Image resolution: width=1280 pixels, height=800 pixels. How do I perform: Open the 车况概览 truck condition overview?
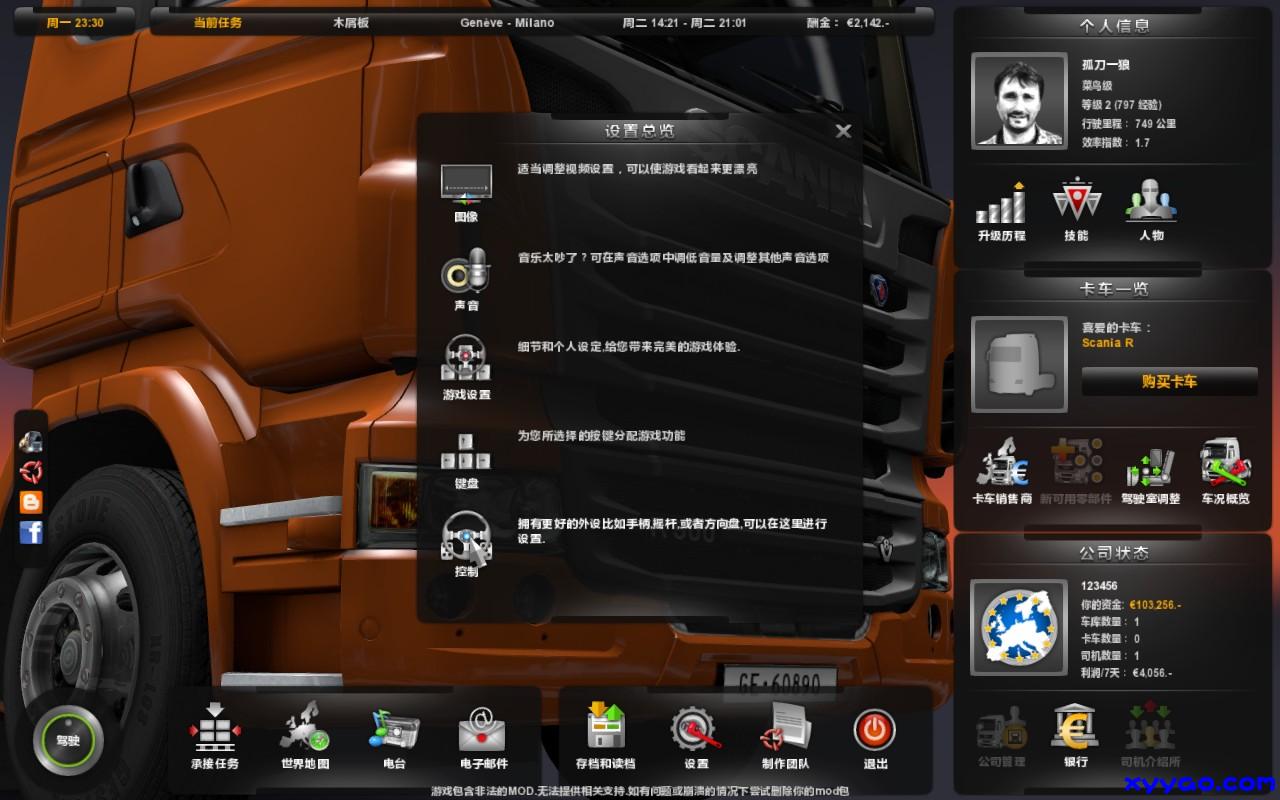pos(1225,465)
